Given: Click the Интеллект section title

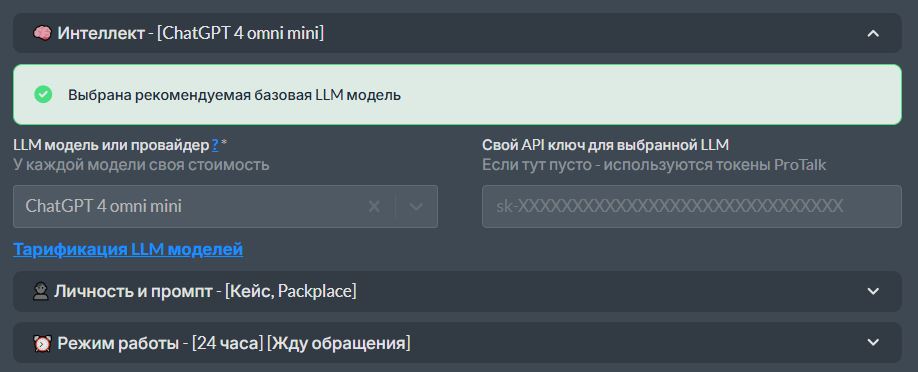Looking at the screenshot, I should 101,33.
